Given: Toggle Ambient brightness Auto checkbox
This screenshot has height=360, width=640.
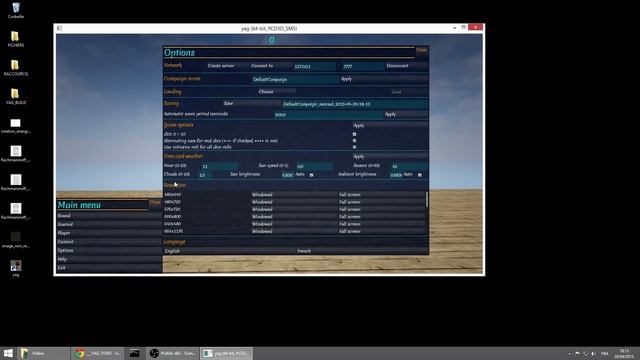Looking at the screenshot, I should (x=420, y=175).
